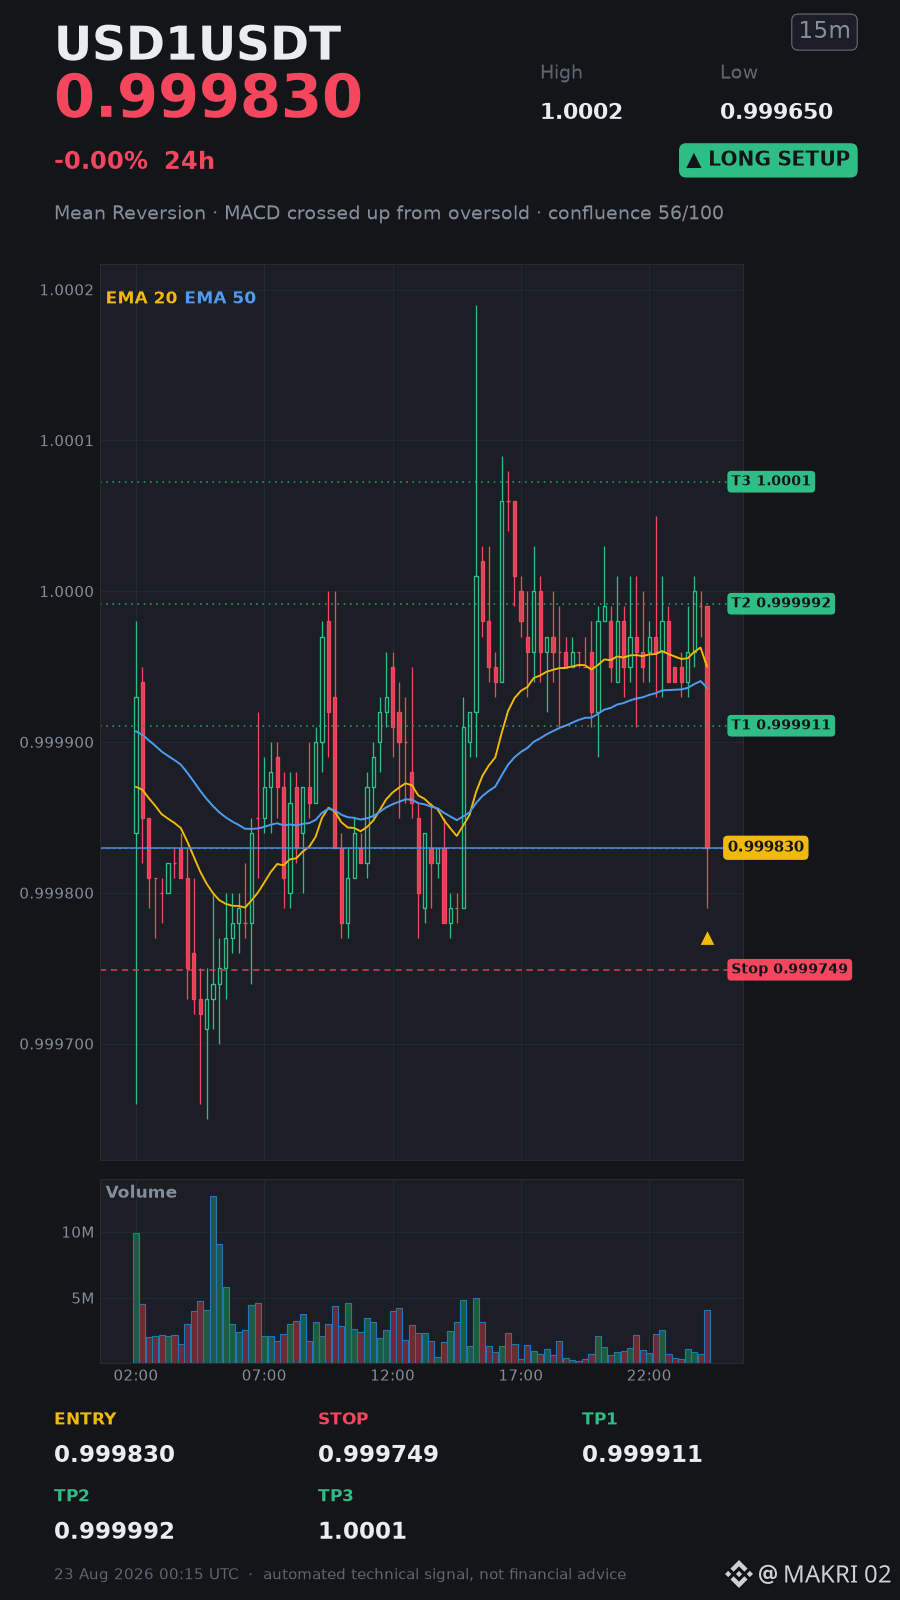Click the yellow 0.999830 price tag
900x1600 pixels.
coord(765,847)
